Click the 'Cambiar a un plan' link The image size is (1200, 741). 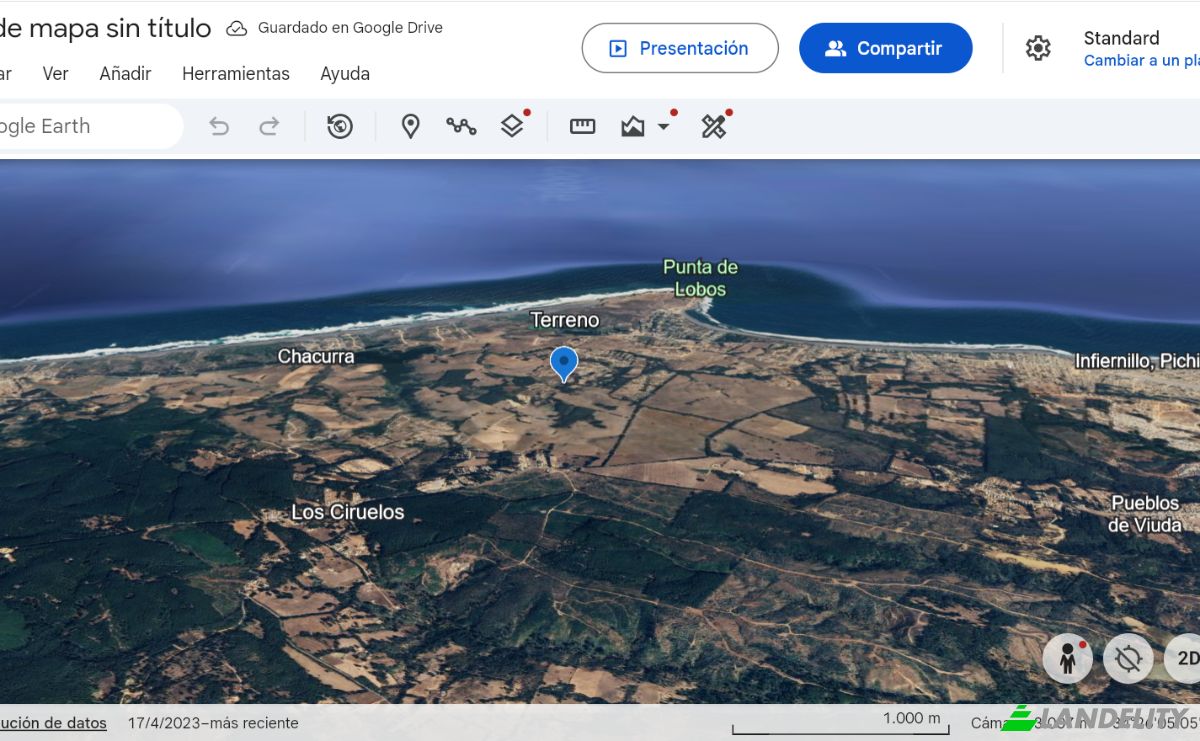point(1142,61)
